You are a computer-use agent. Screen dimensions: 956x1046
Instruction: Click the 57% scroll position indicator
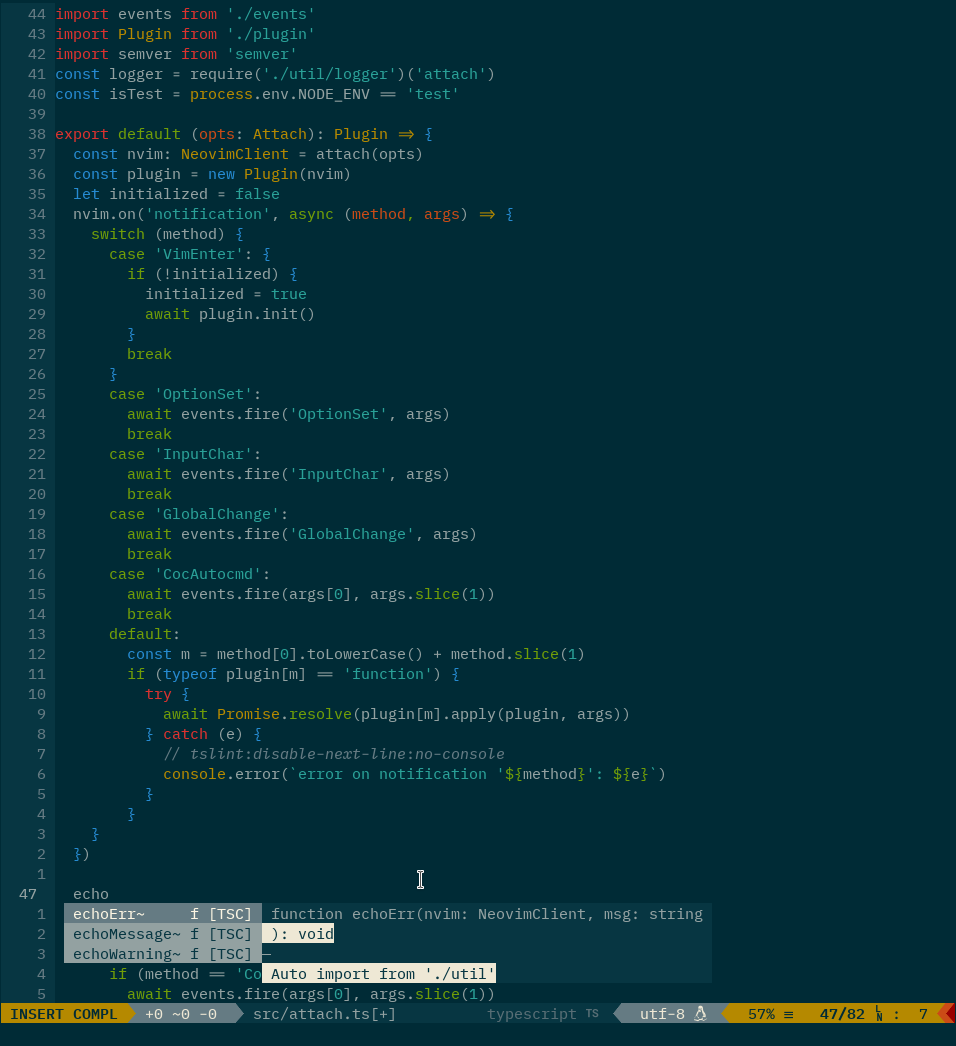tap(764, 1013)
